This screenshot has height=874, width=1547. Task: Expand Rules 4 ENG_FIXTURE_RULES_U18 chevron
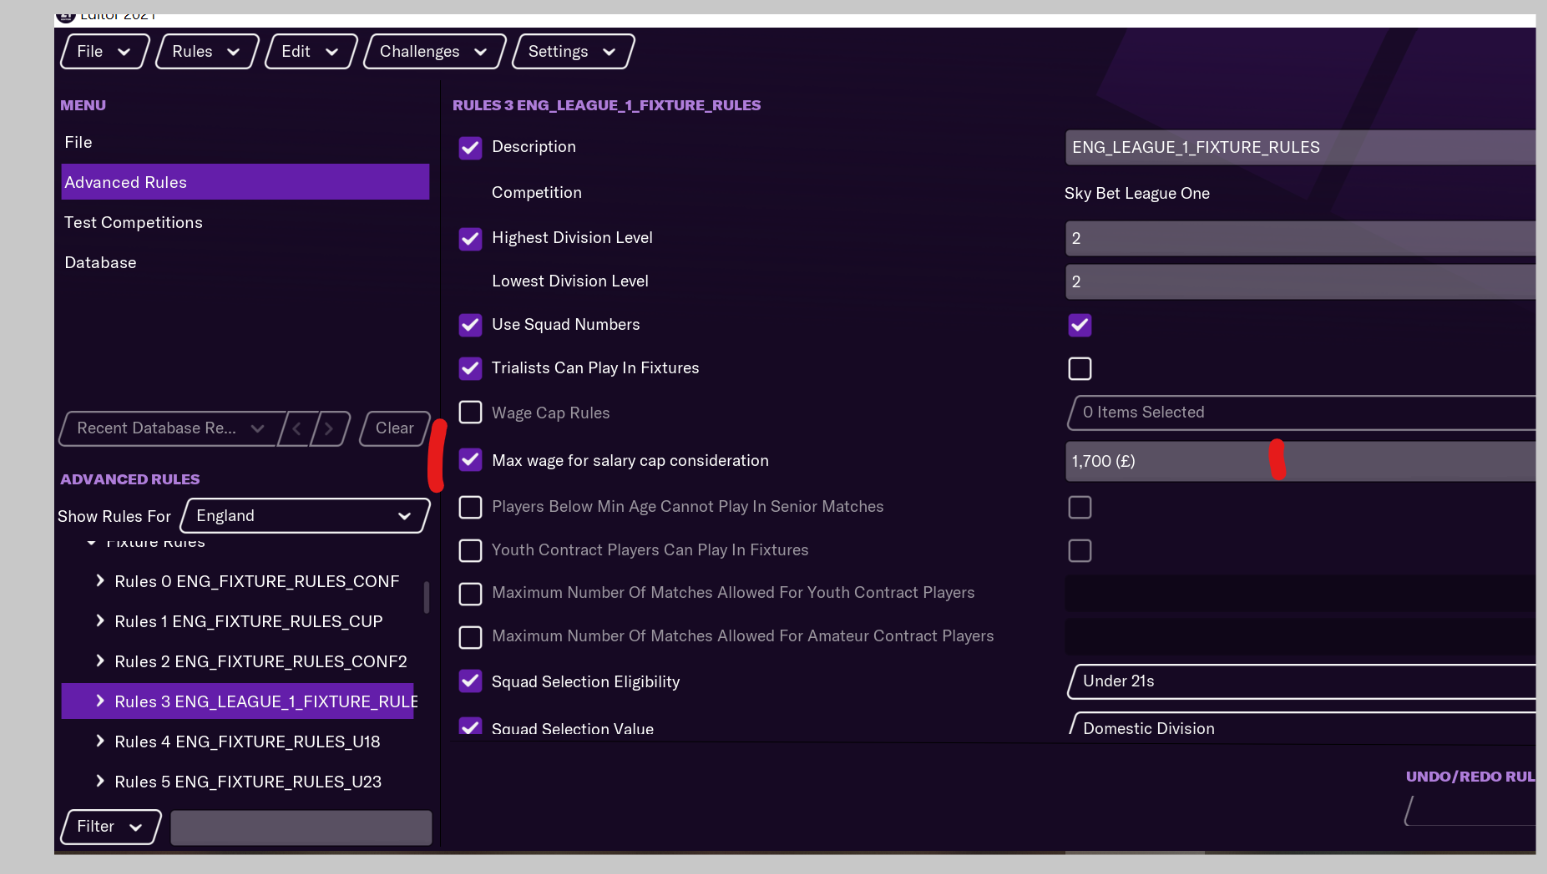[100, 741]
